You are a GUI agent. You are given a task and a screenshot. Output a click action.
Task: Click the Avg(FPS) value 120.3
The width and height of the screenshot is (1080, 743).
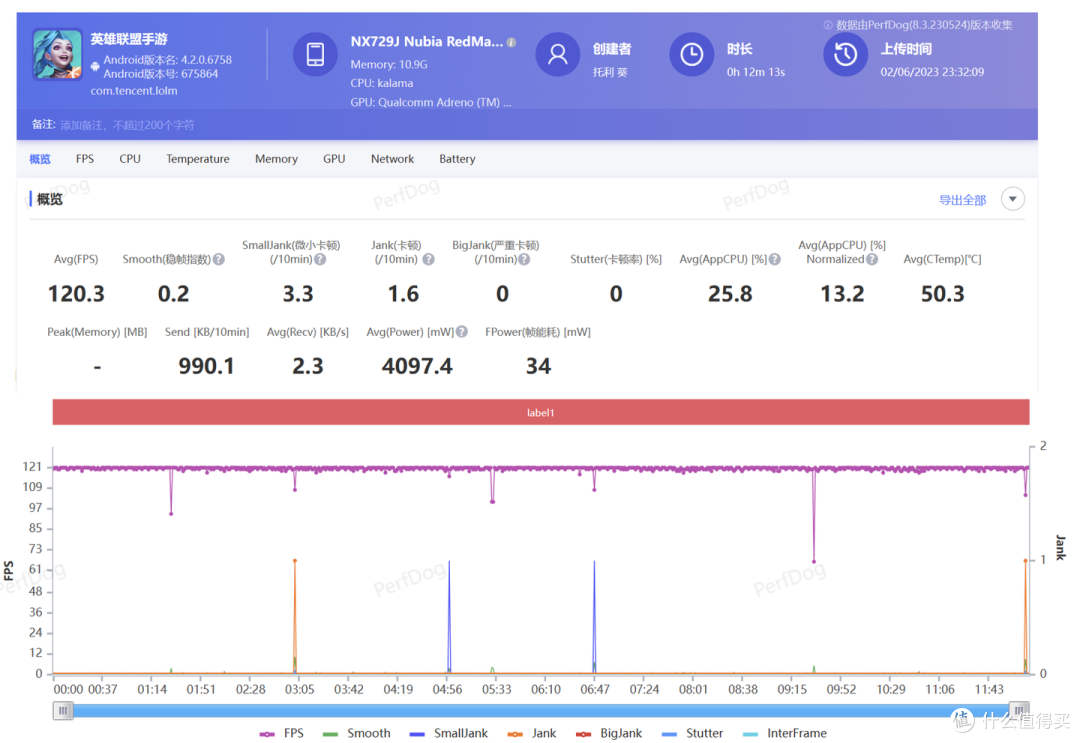pyautogui.click(x=76, y=294)
